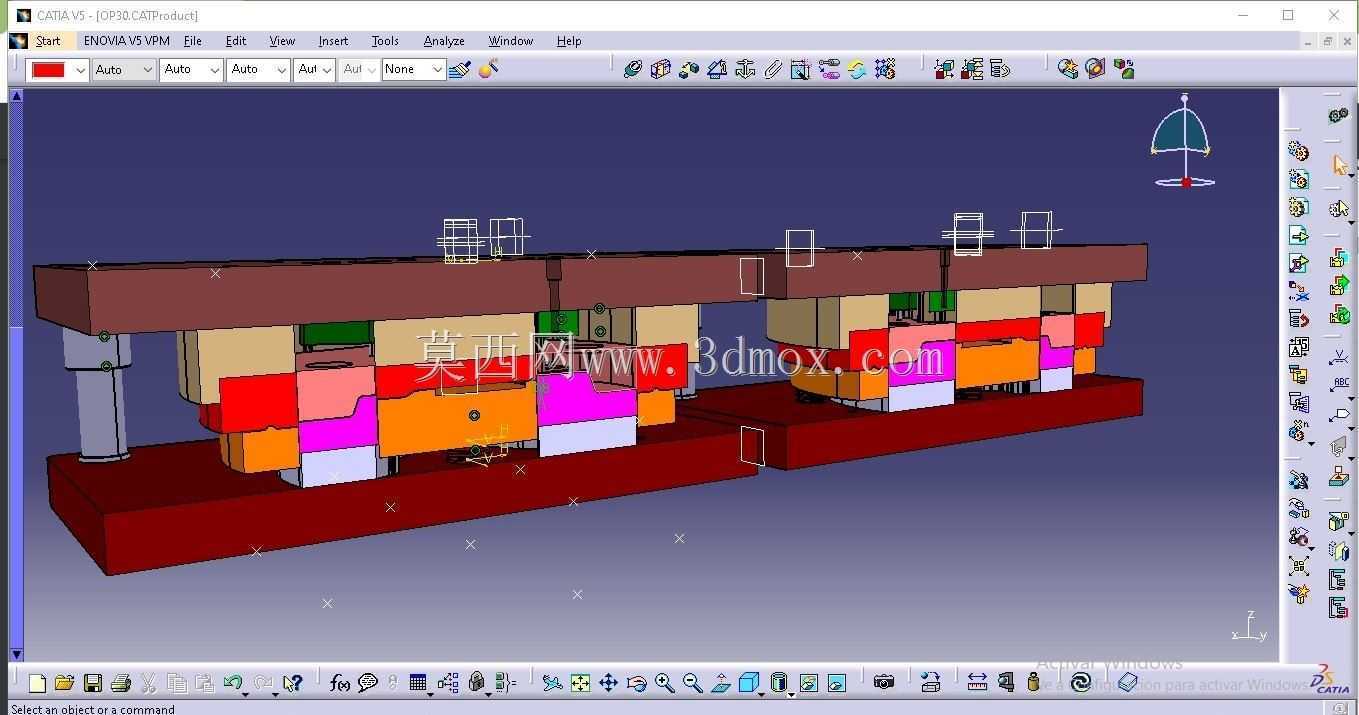
Task: Click the Zoom Out magnifier
Action: (692, 683)
